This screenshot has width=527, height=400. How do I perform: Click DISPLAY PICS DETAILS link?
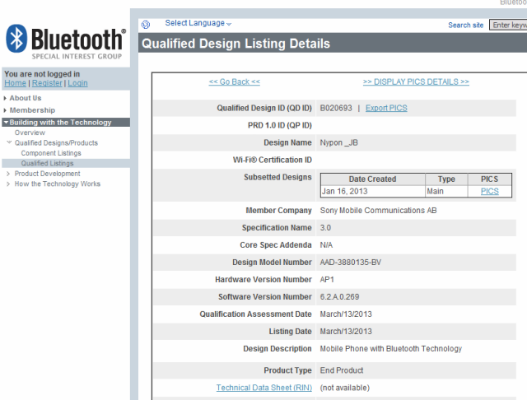click(x=416, y=82)
